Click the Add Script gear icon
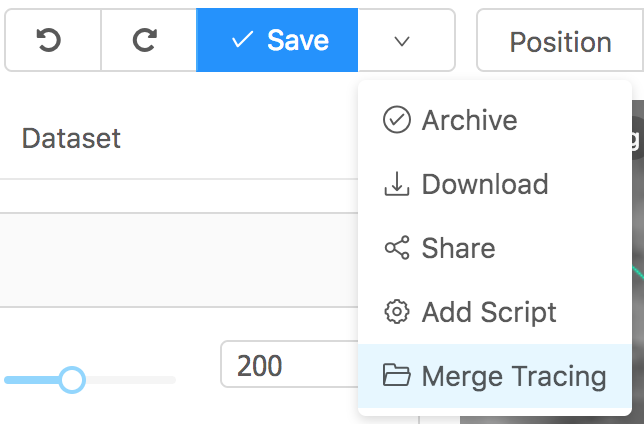This screenshot has height=424, width=644. (396, 312)
